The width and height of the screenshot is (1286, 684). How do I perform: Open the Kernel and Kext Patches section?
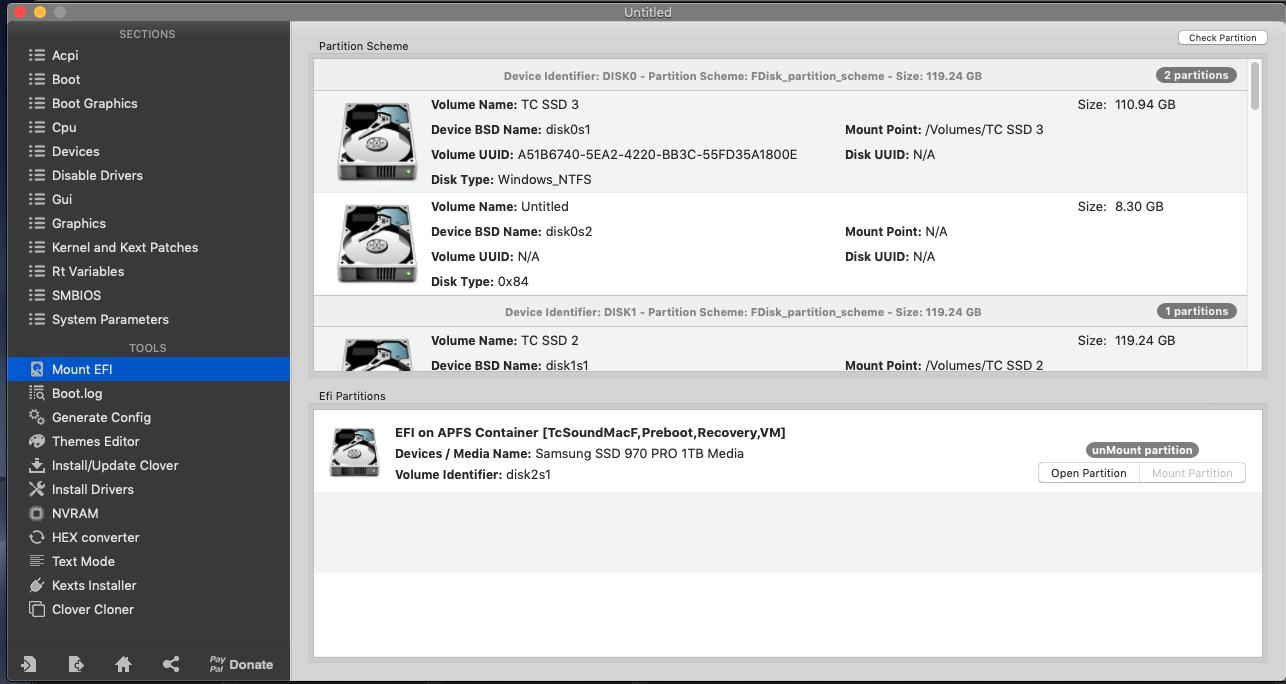[124, 247]
